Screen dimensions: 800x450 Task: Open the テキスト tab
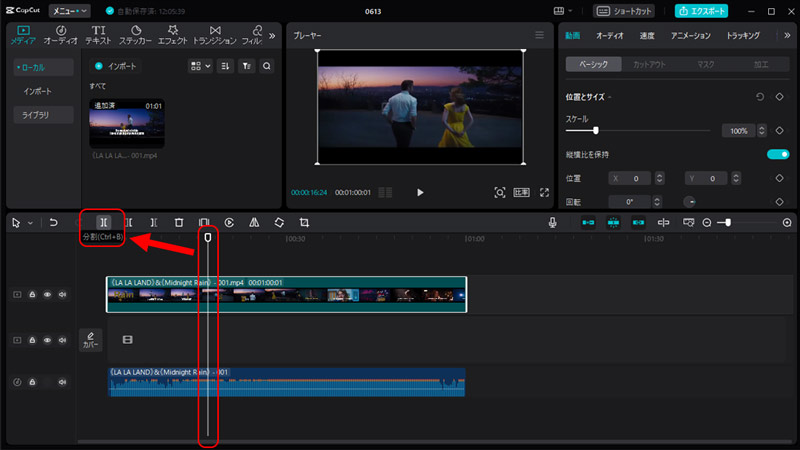click(x=98, y=36)
